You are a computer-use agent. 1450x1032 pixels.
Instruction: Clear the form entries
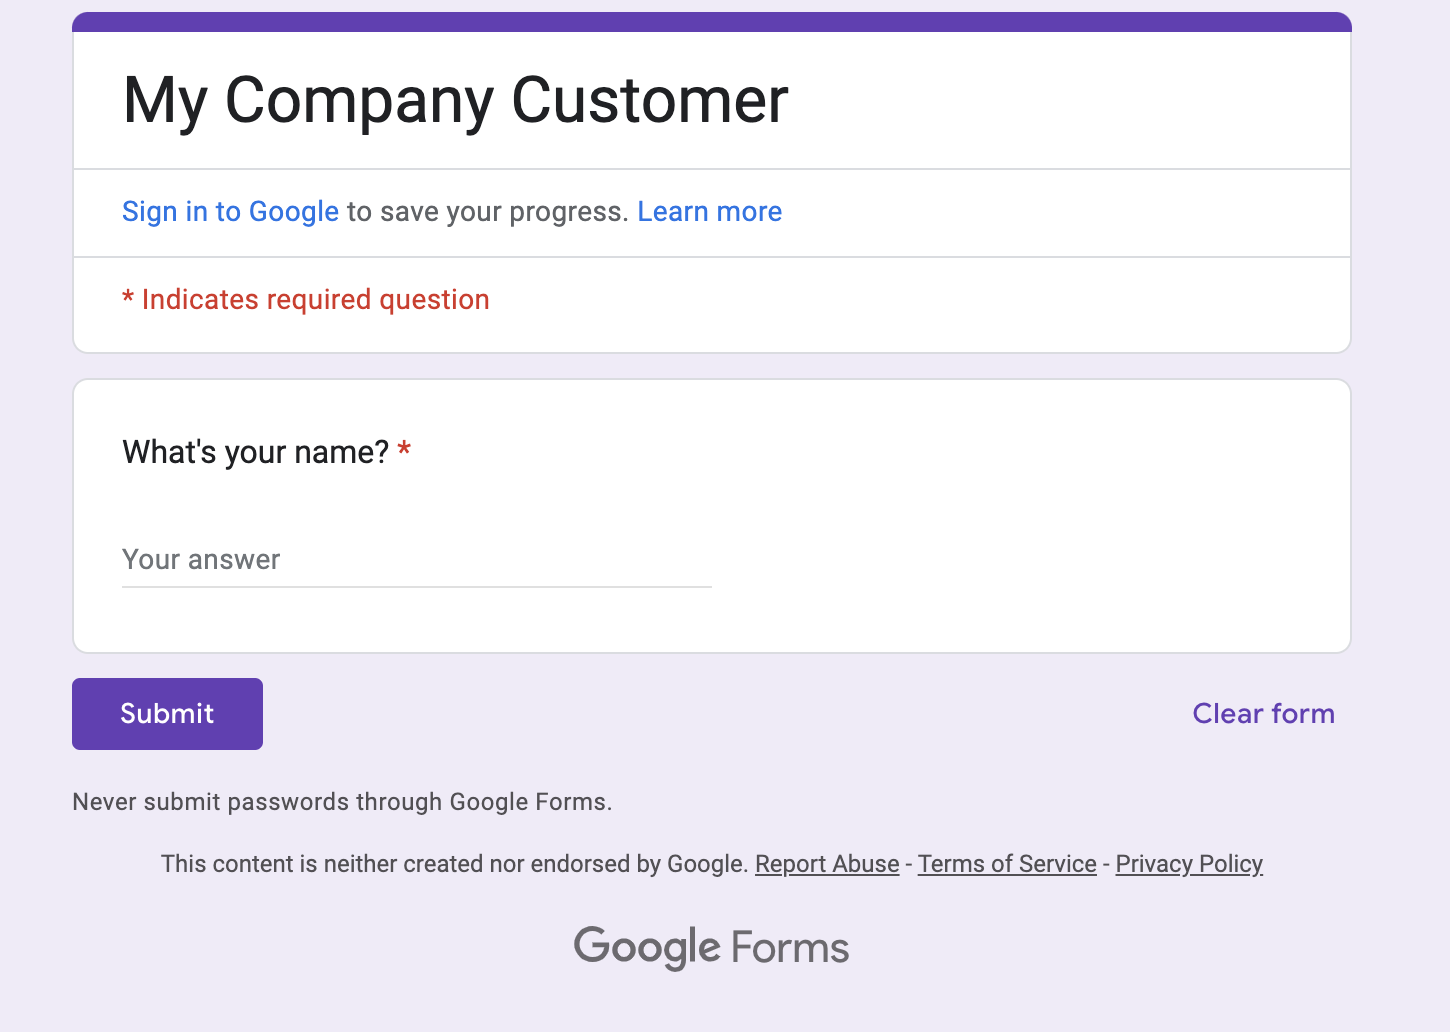(x=1263, y=714)
